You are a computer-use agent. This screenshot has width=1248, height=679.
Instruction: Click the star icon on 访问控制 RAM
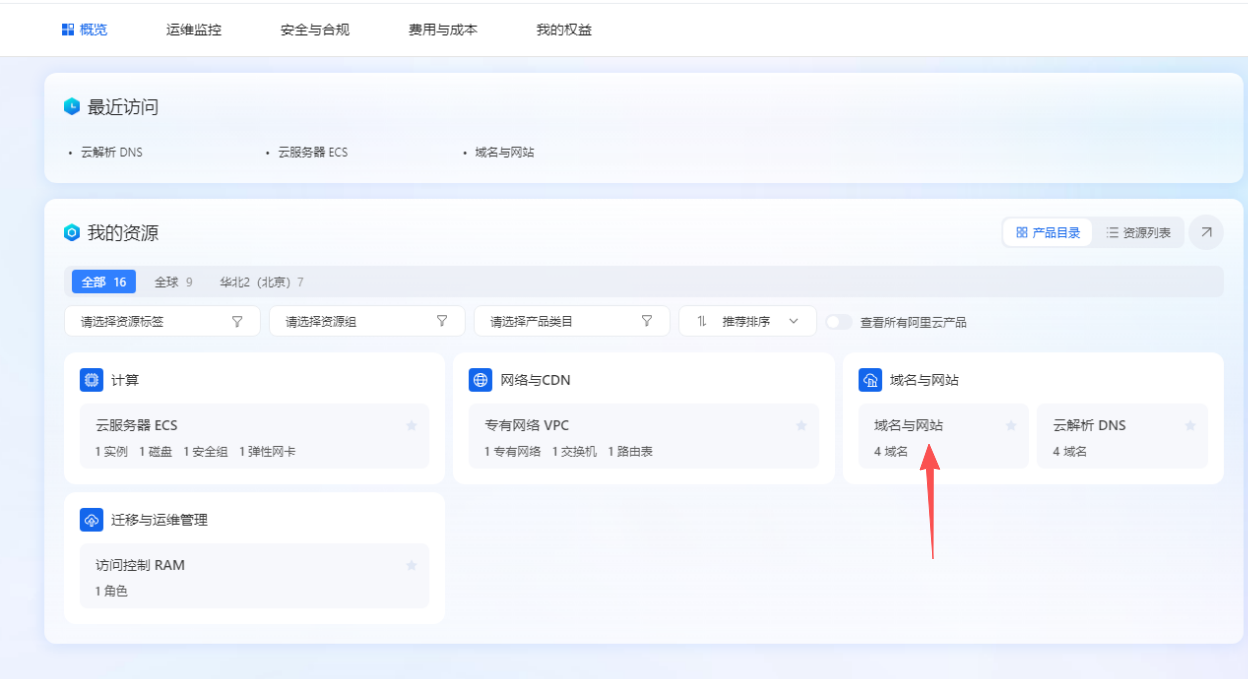click(411, 565)
